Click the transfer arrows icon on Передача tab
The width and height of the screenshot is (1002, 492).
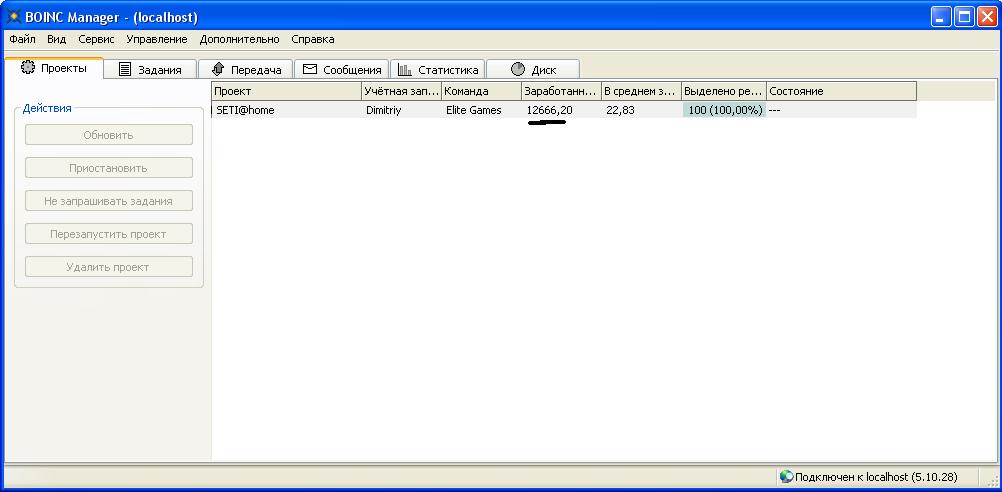click(x=218, y=70)
